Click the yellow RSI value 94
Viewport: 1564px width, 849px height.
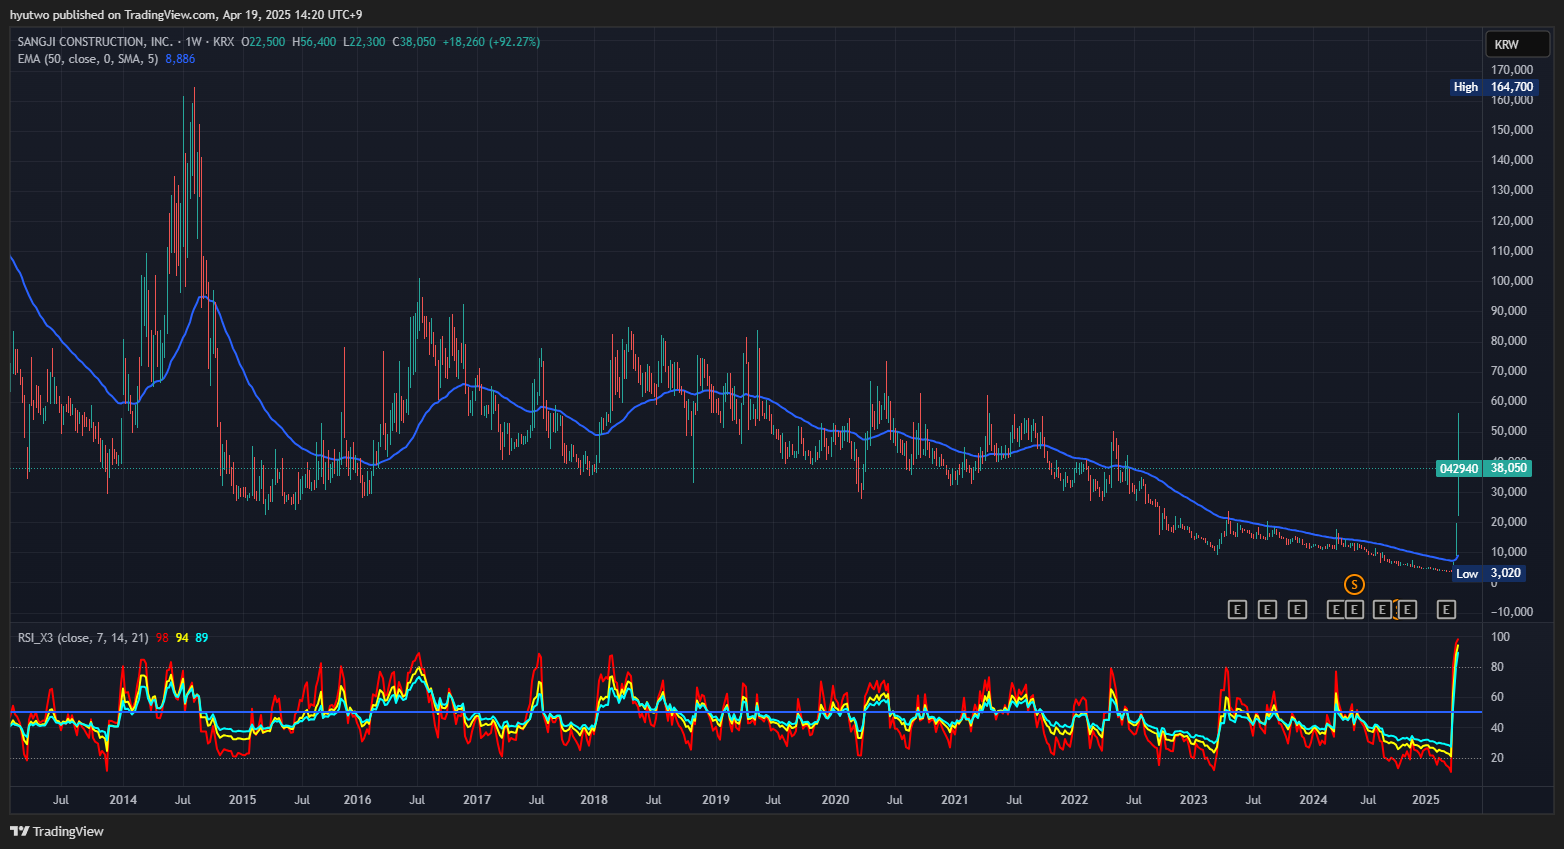click(182, 638)
